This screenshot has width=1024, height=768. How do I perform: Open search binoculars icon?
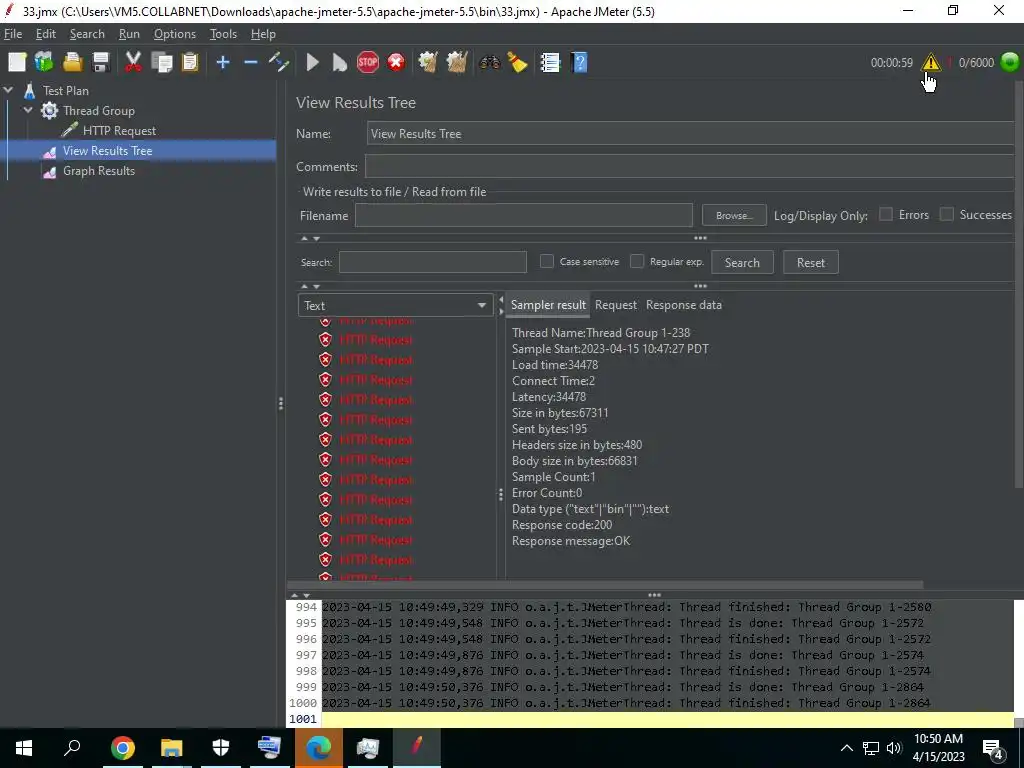click(490, 63)
